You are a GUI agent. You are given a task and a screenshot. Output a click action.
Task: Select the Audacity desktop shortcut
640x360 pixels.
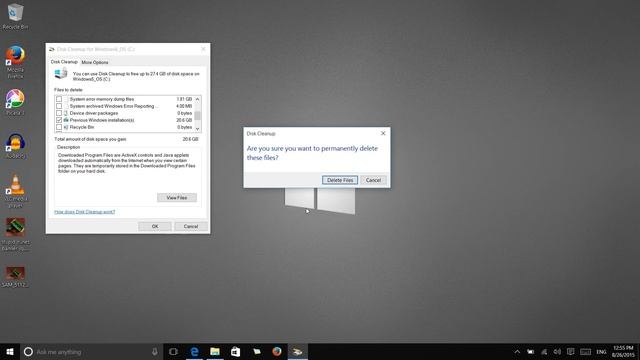tap(15, 146)
